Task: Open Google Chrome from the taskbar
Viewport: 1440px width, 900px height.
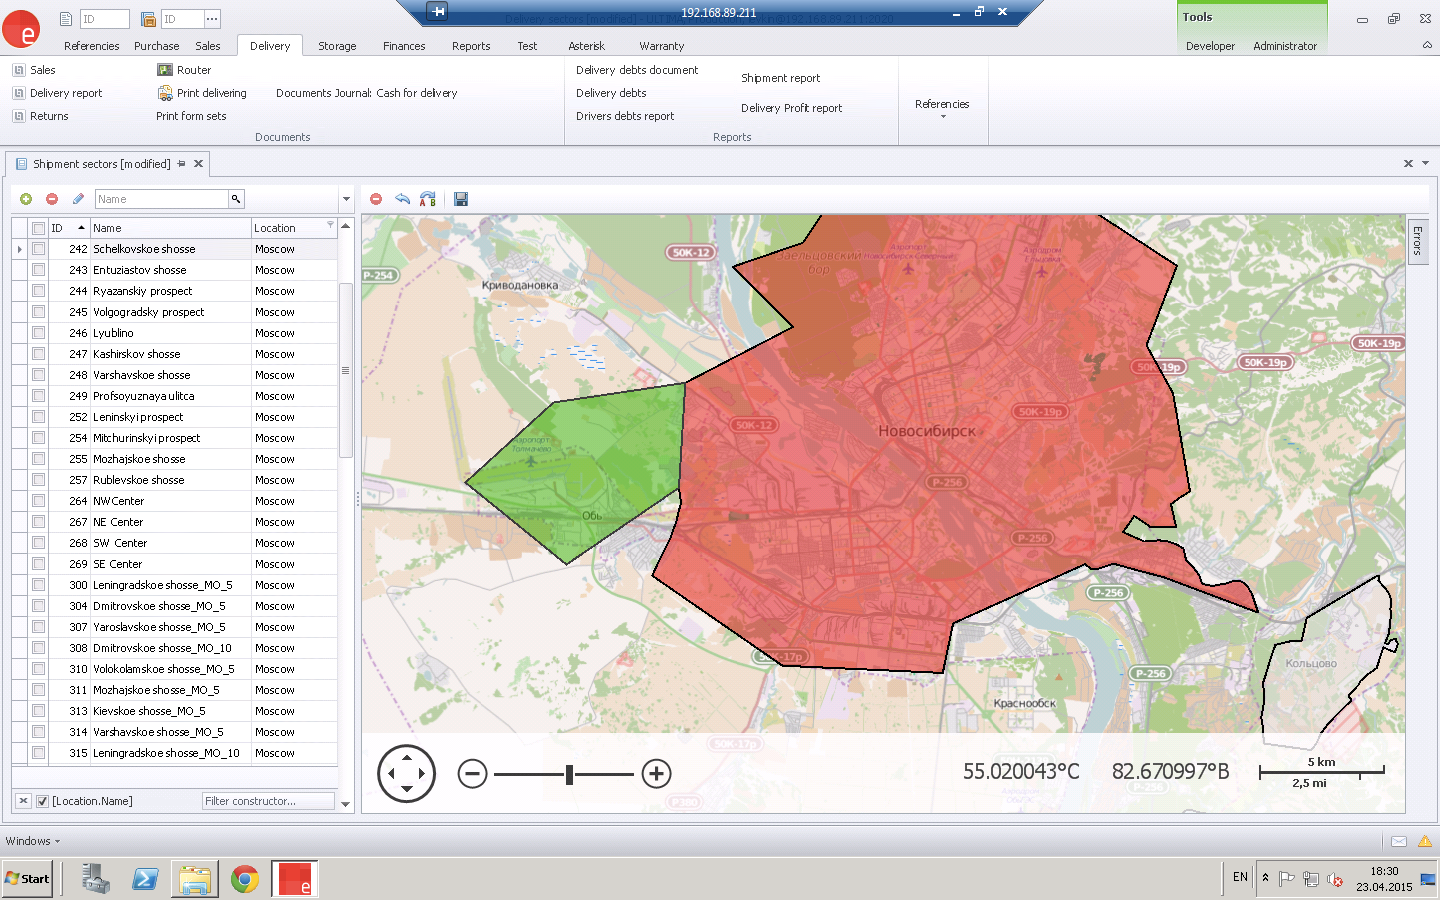Action: tap(245, 879)
